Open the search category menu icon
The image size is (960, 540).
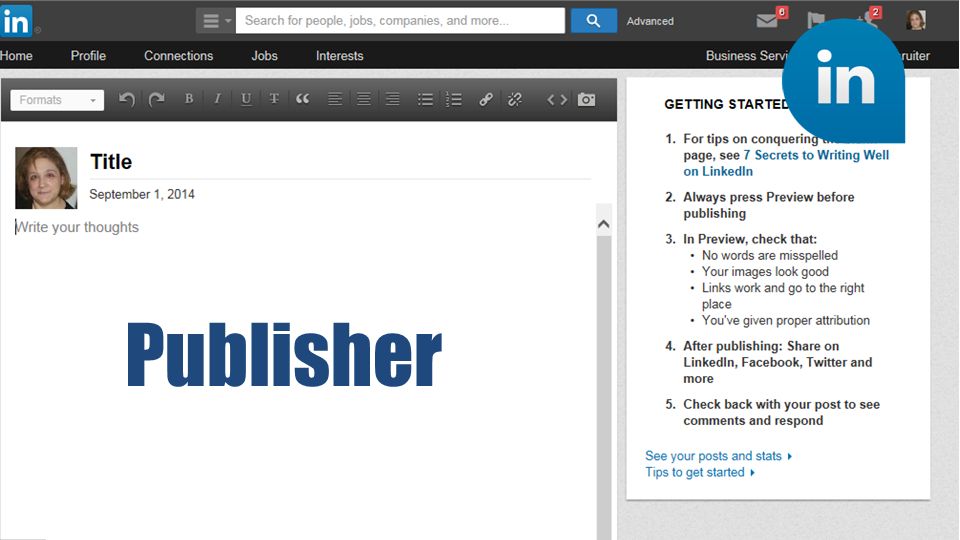point(216,21)
